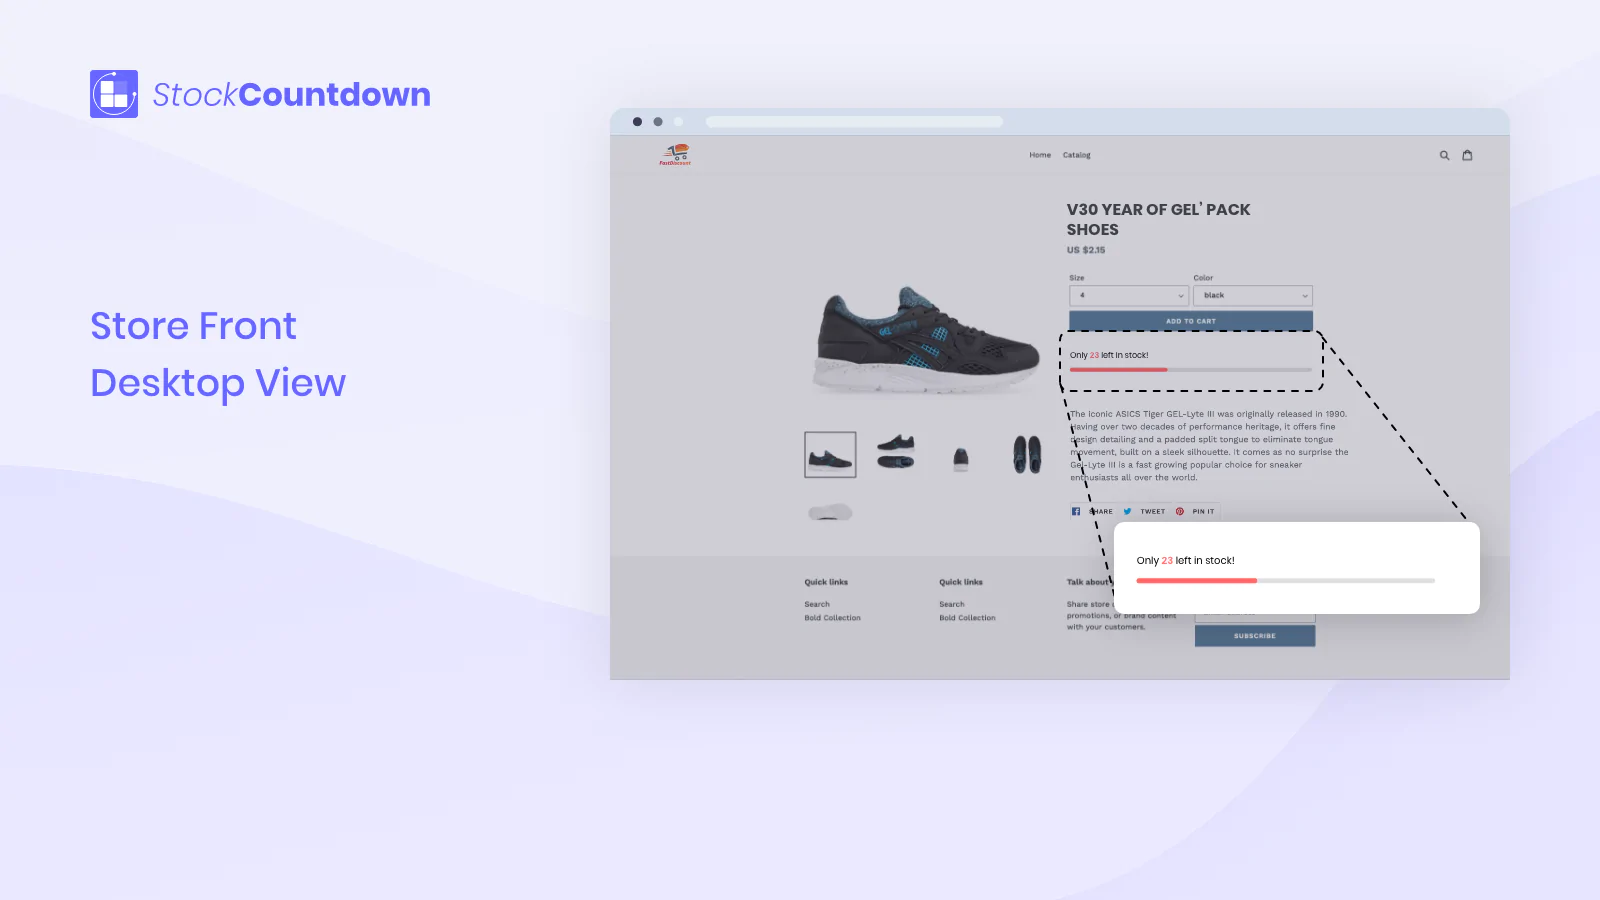The width and height of the screenshot is (1600, 900).
Task: Expand the Size dropdown
Action: (x=1129, y=296)
